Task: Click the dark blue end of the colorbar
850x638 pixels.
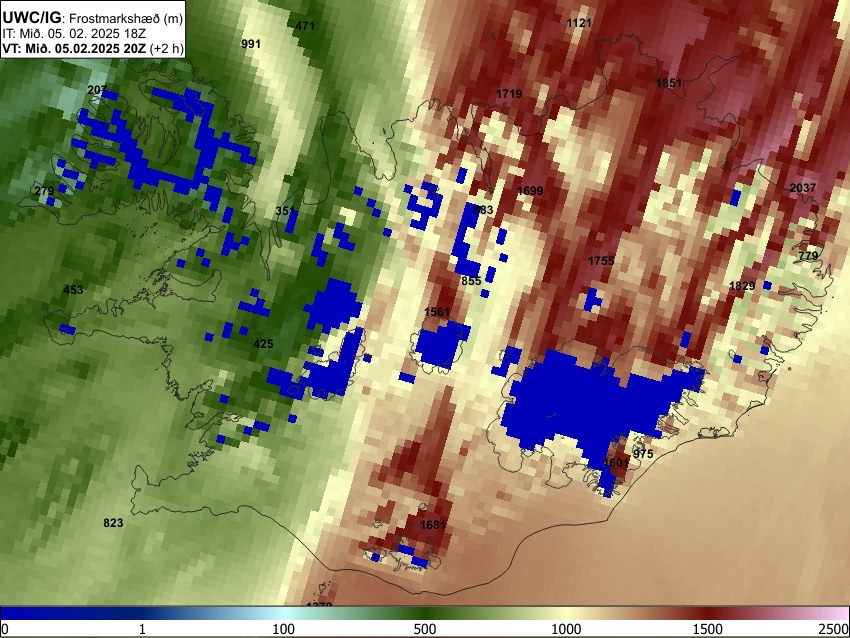Action: 33,613
